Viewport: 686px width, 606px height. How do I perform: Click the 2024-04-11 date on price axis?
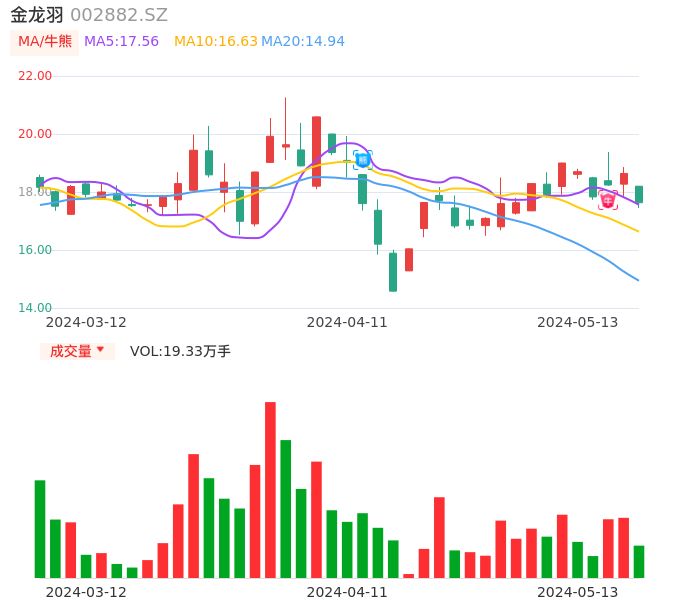click(347, 322)
